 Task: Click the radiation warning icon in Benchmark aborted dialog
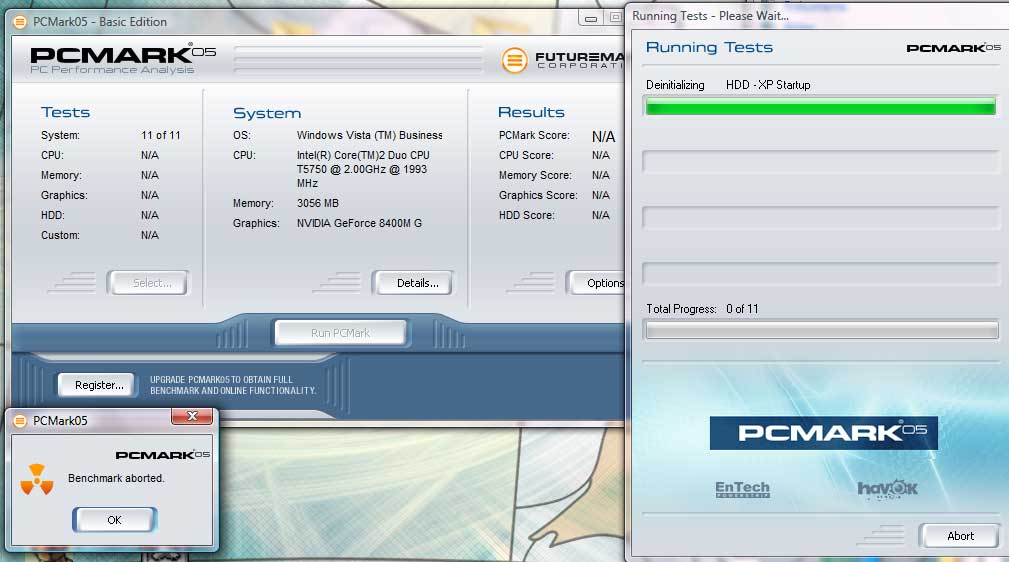(37, 480)
